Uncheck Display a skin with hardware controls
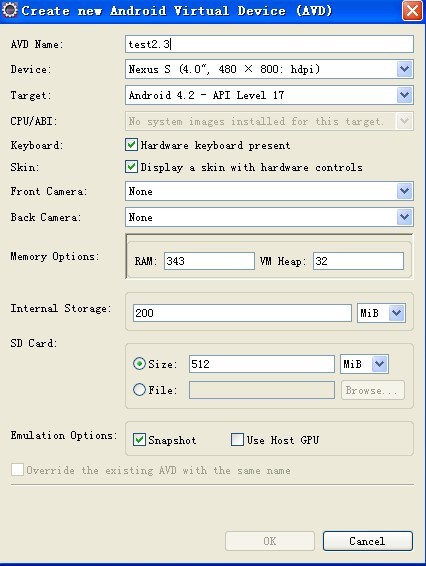This screenshot has height=566, width=426. [x=131, y=167]
